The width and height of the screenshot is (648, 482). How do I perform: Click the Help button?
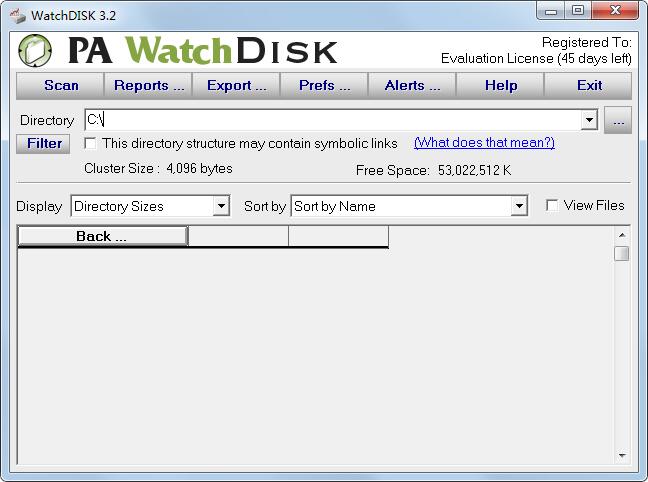tap(500, 85)
